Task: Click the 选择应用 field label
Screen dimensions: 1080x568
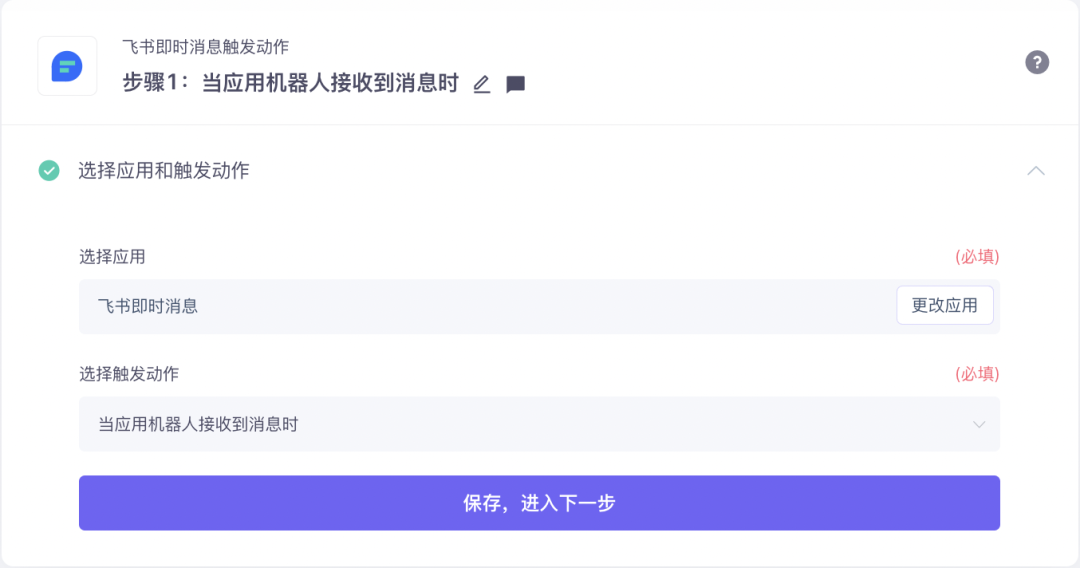Action: click(x=112, y=257)
